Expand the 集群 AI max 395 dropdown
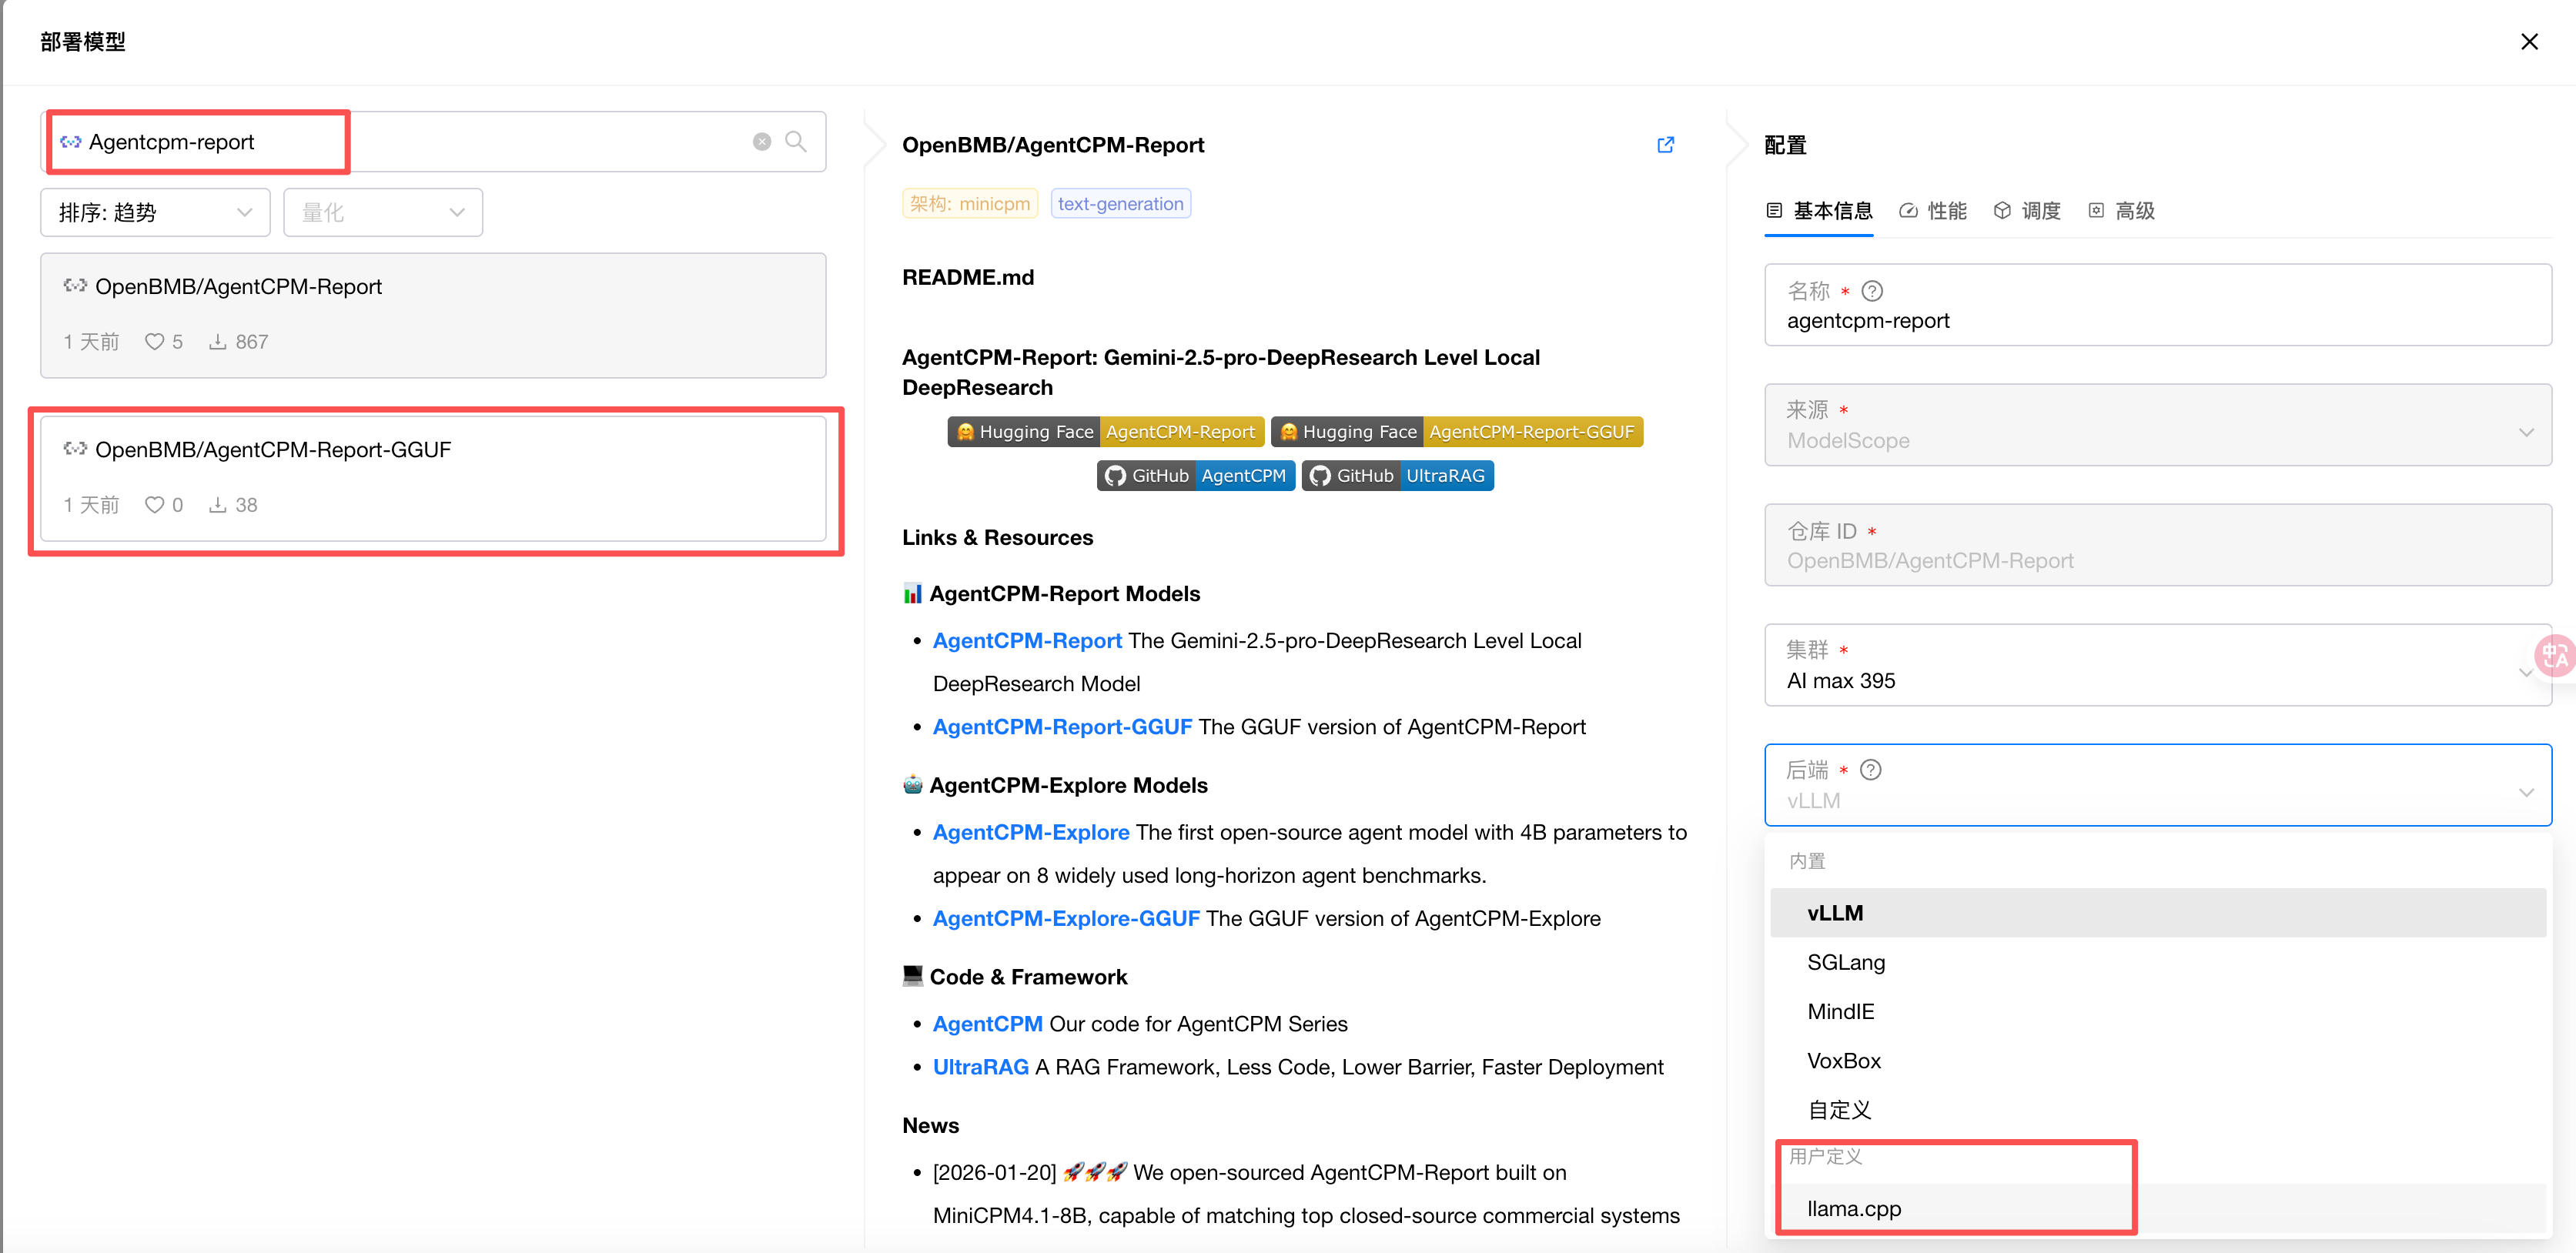This screenshot has width=2576, height=1253. pos(2157,666)
